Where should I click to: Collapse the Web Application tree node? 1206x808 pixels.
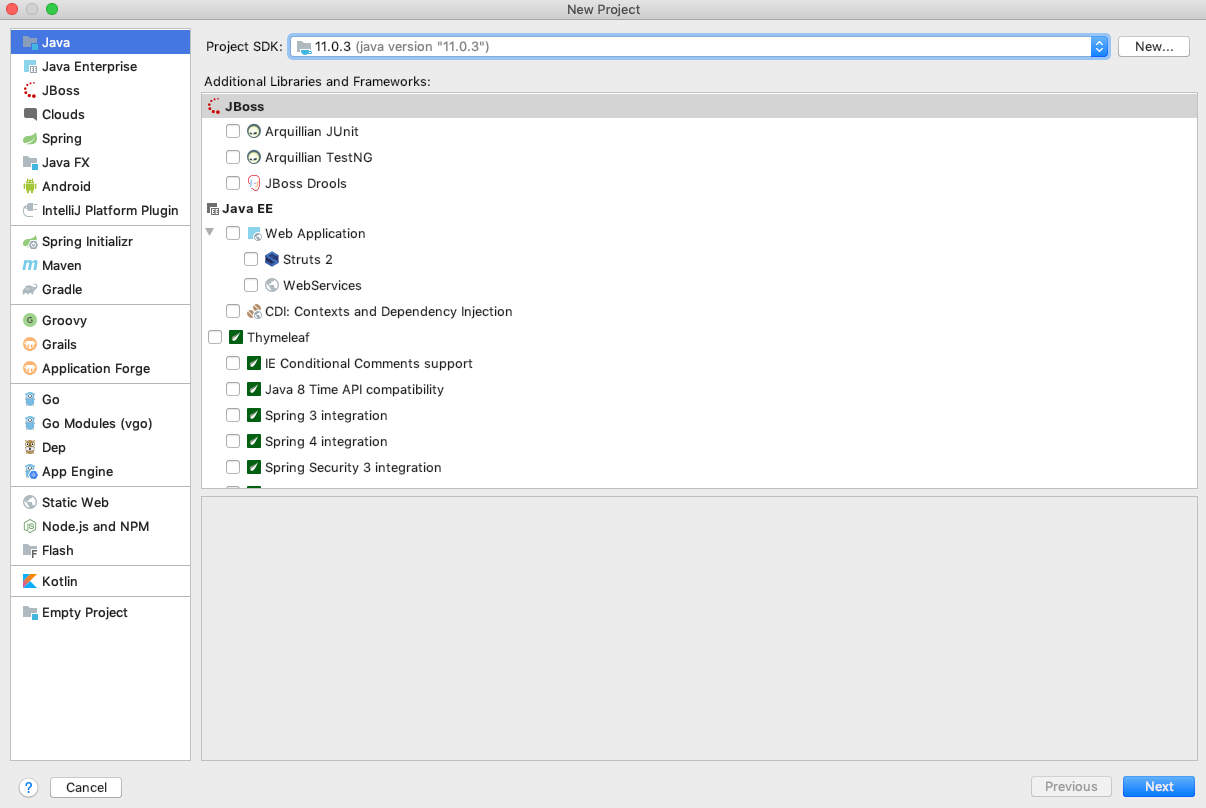coord(210,232)
